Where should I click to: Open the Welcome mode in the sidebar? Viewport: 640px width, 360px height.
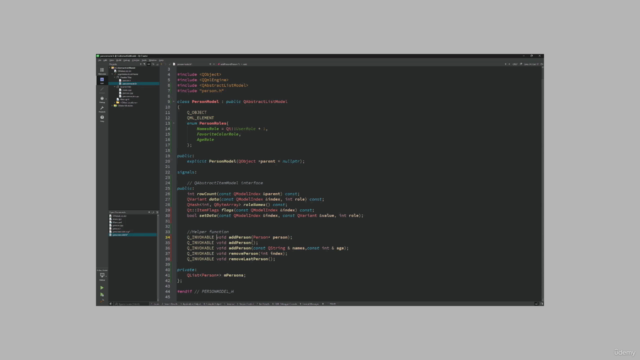(102, 71)
